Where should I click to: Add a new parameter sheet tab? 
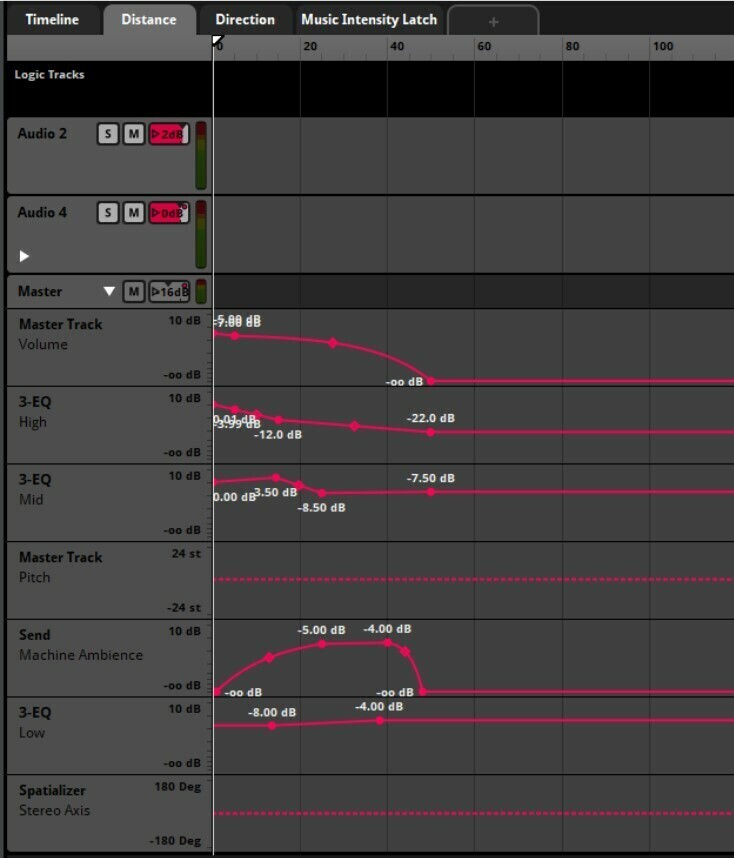click(x=493, y=21)
